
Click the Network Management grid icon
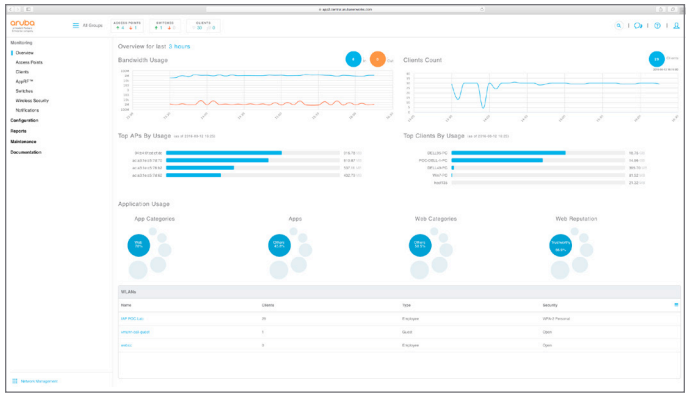(15, 381)
